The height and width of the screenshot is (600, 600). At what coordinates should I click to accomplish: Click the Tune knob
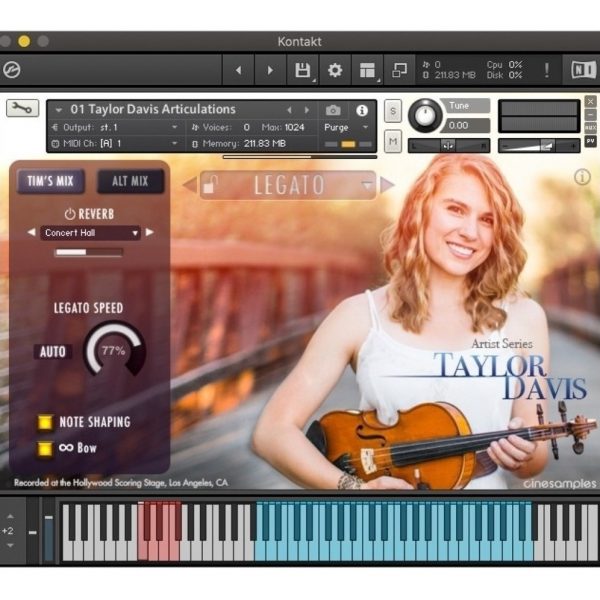point(425,115)
